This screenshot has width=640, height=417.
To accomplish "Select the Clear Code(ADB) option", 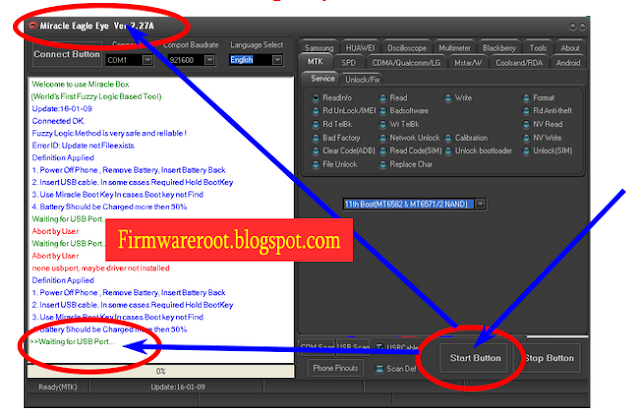I will point(344,151).
